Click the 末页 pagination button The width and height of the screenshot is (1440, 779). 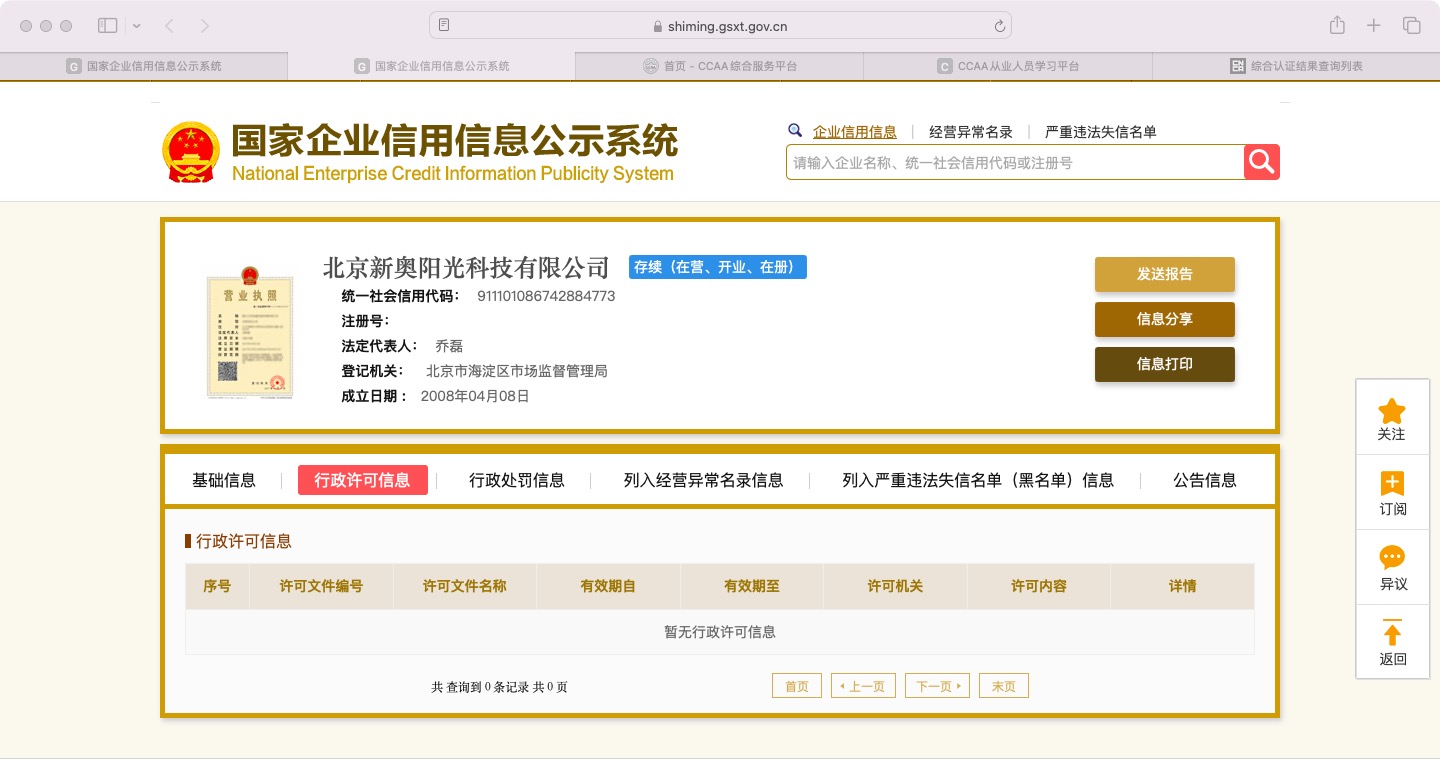click(1004, 686)
